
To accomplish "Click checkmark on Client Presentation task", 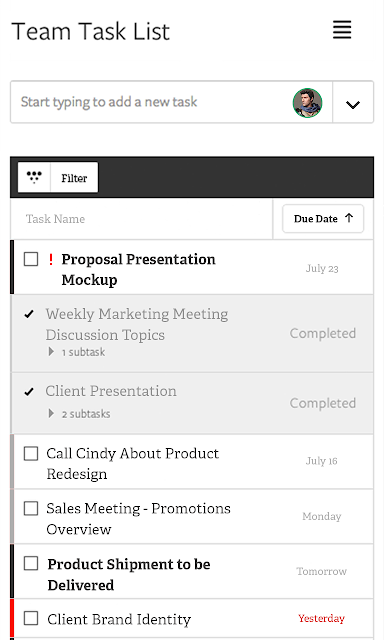I will (29, 392).
